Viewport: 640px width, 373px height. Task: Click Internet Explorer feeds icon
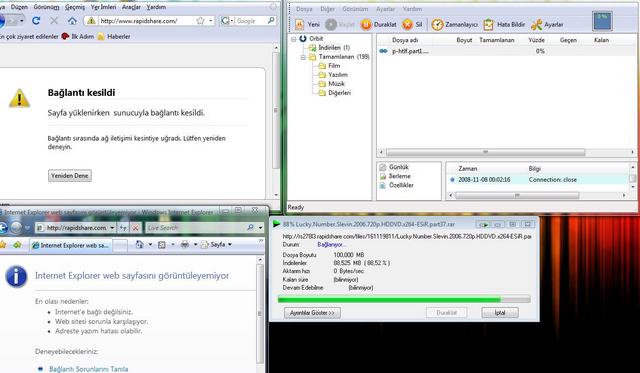(162, 244)
